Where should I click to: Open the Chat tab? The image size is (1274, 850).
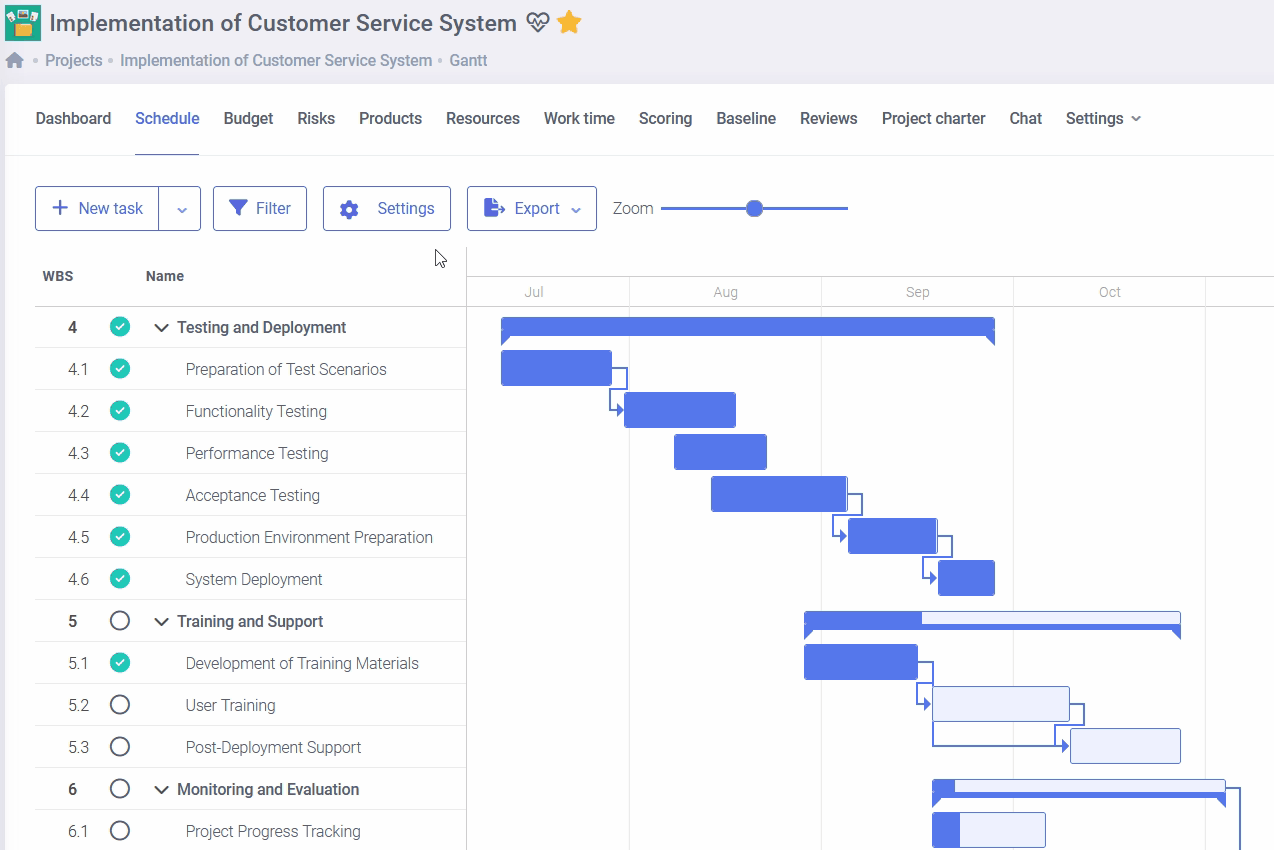pos(1025,118)
